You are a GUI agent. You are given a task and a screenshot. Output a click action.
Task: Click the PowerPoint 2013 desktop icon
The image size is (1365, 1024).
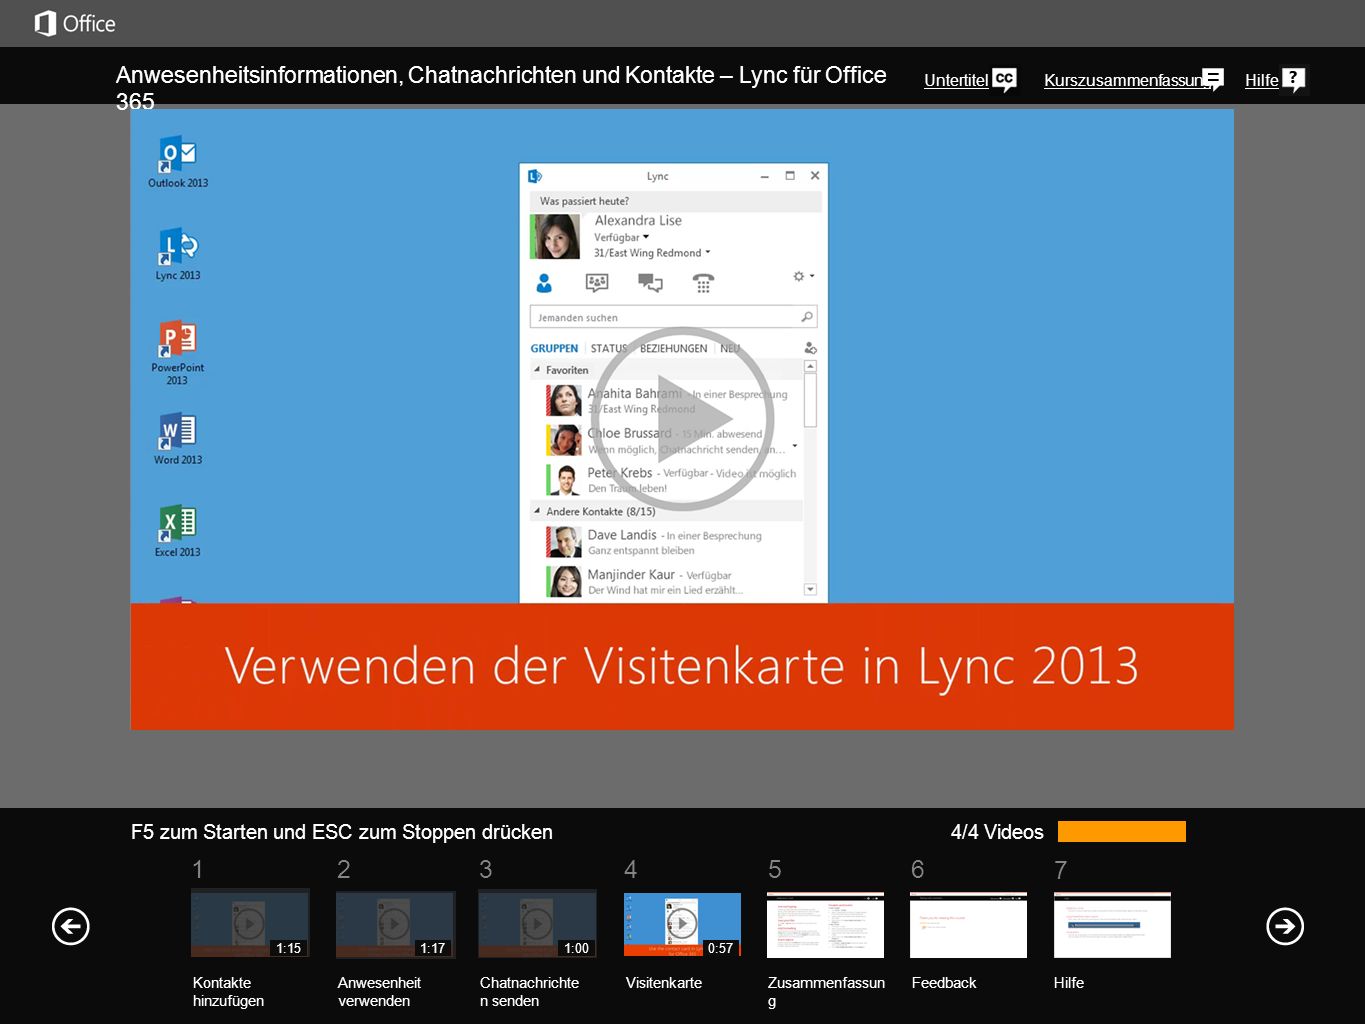pos(177,352)
